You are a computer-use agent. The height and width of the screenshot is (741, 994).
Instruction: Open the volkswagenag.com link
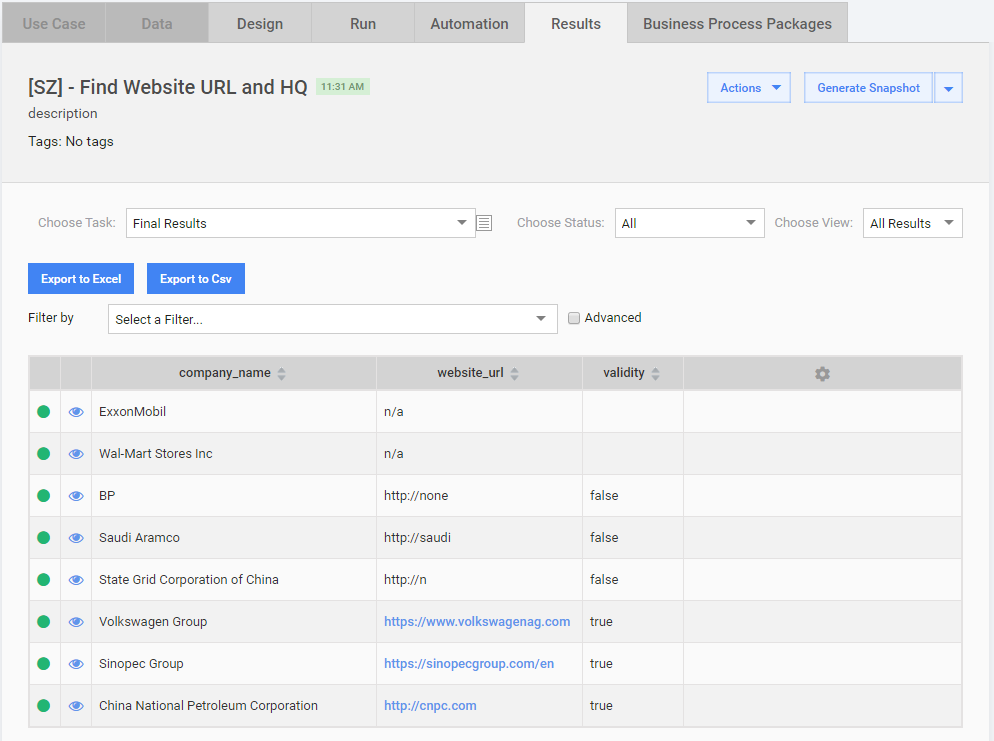click(477, 622)
